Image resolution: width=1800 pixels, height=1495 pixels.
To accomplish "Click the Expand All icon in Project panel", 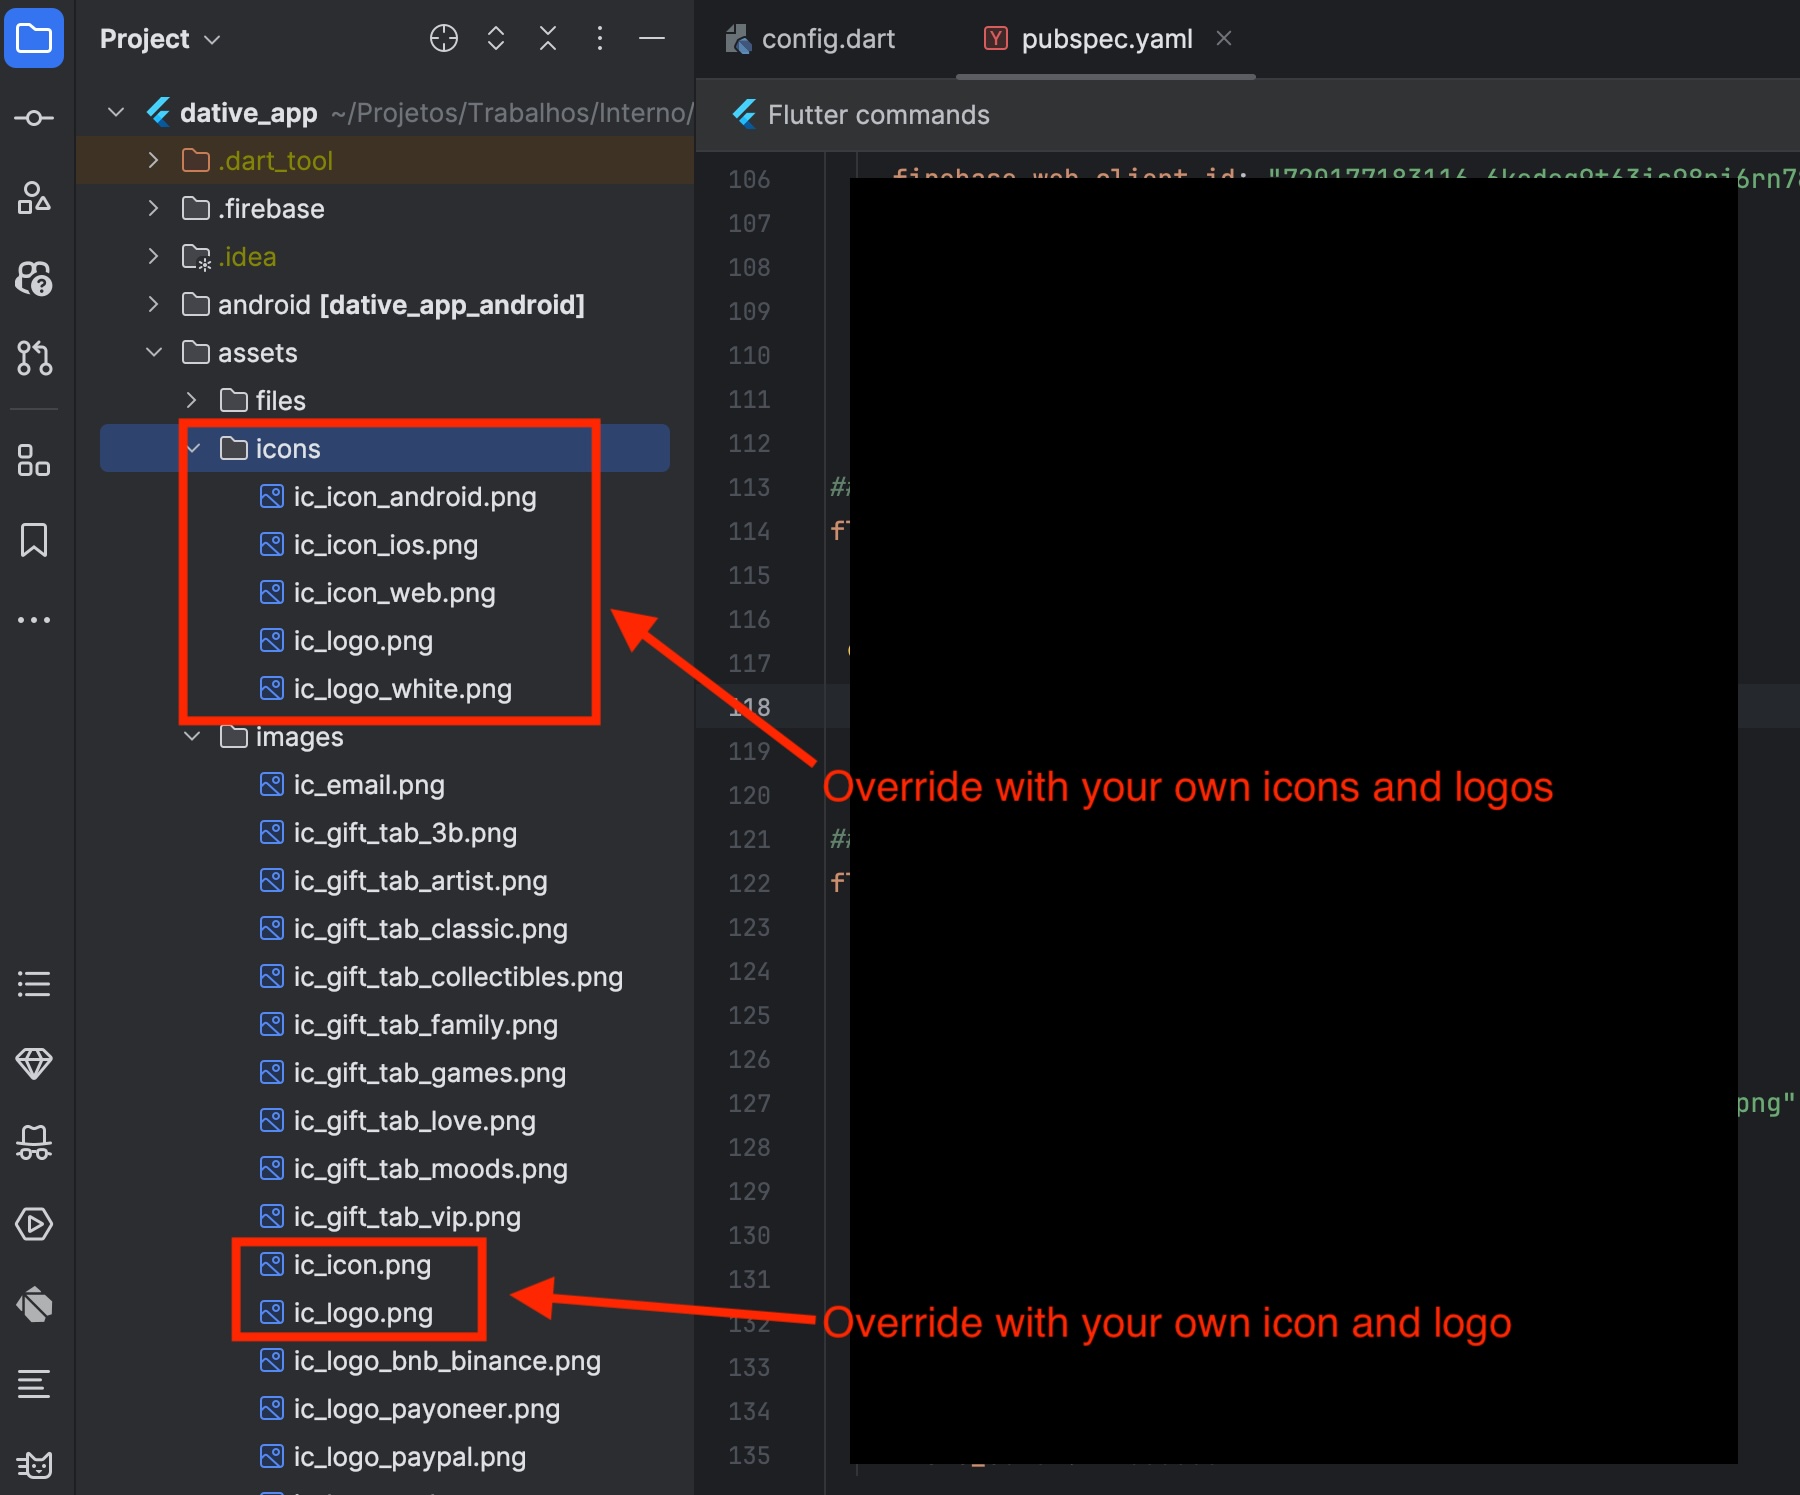I will pyautogui.click(x=496, y=39).
